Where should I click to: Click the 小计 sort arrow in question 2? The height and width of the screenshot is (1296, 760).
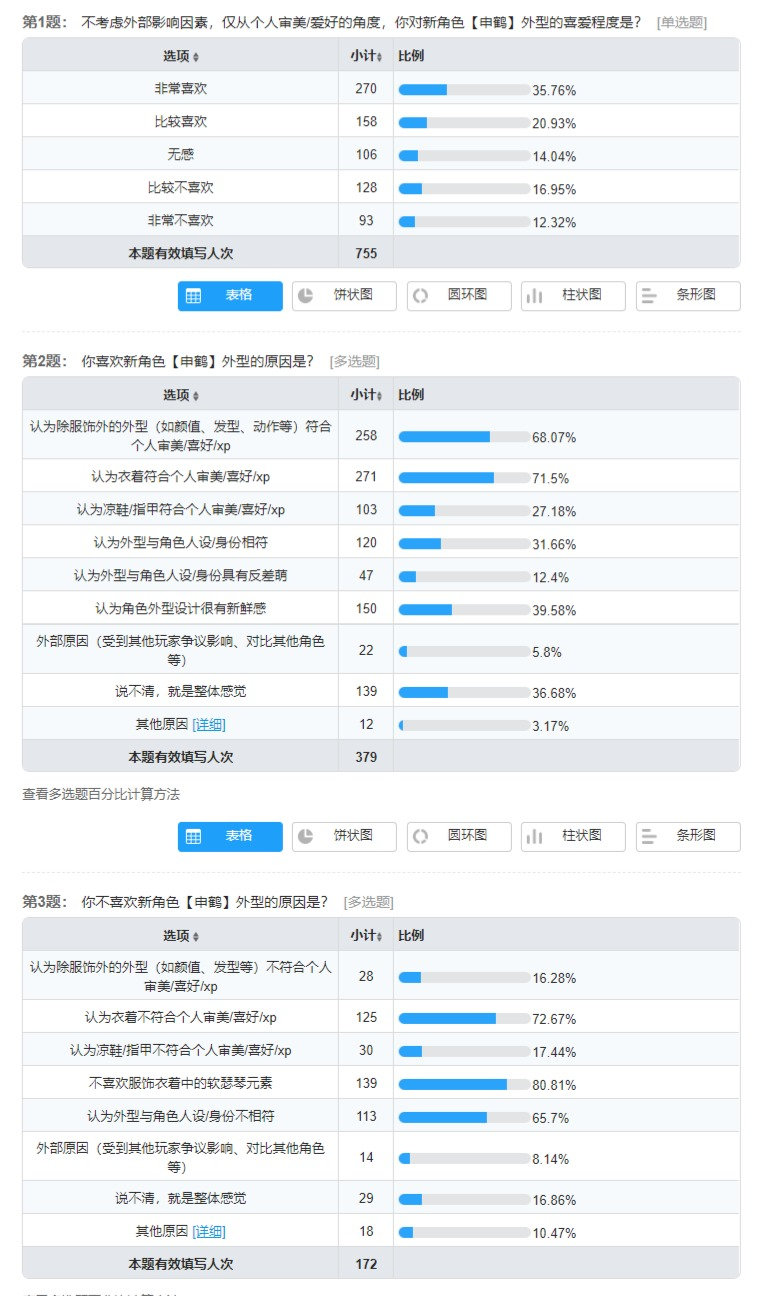377,396
